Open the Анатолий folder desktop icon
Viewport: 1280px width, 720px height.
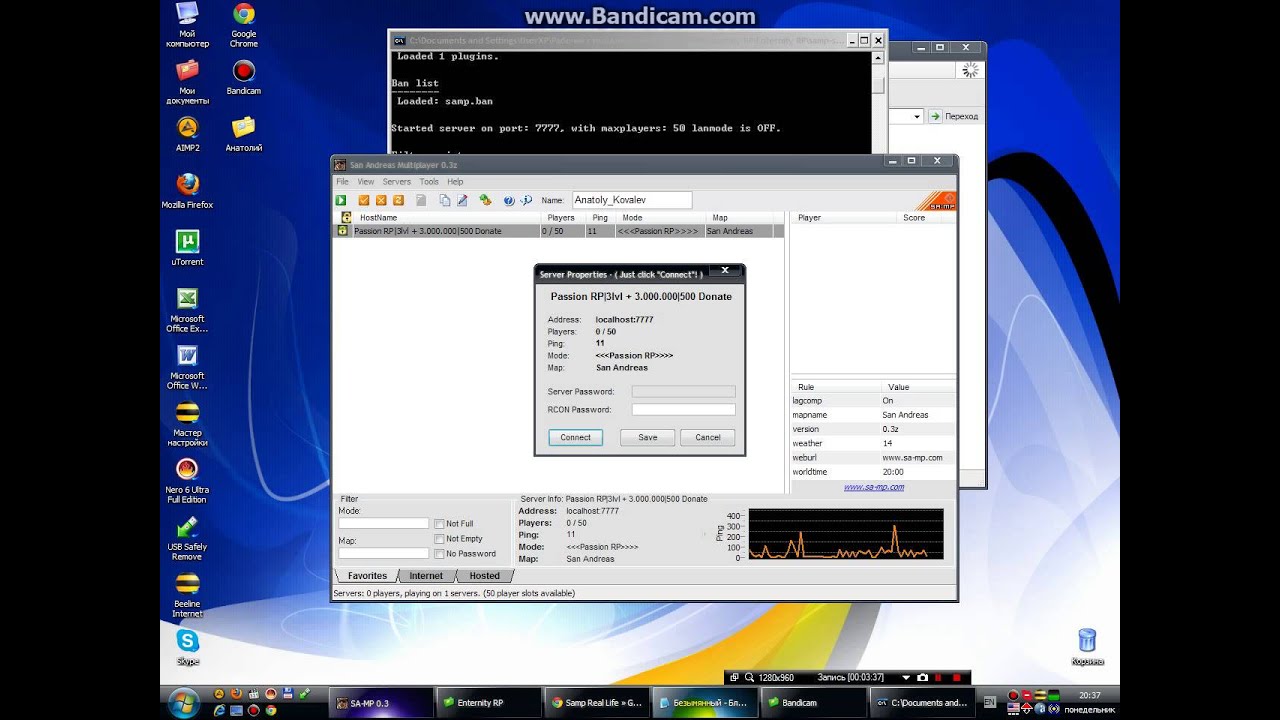pyautogui.click(x=243, y=134)
